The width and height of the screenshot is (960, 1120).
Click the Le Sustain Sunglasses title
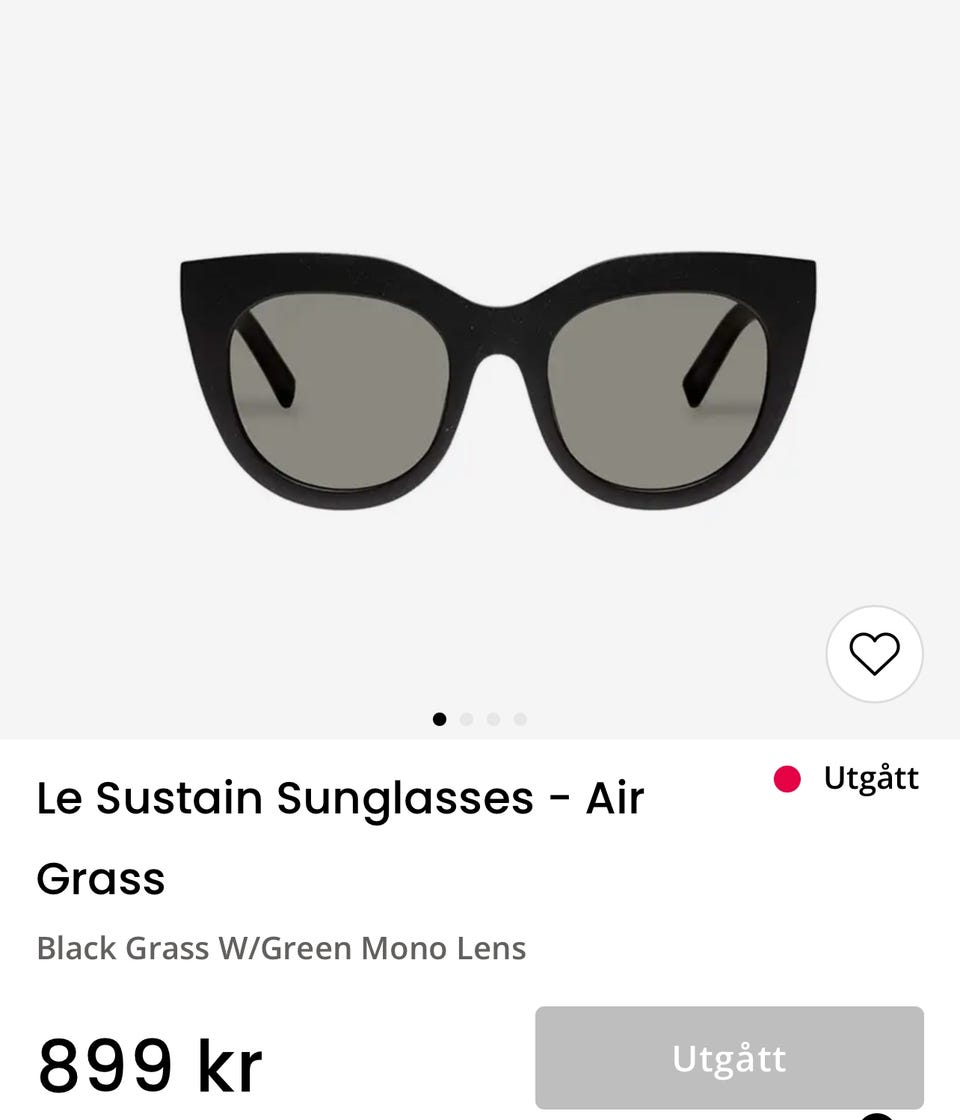tap(340, 798)
